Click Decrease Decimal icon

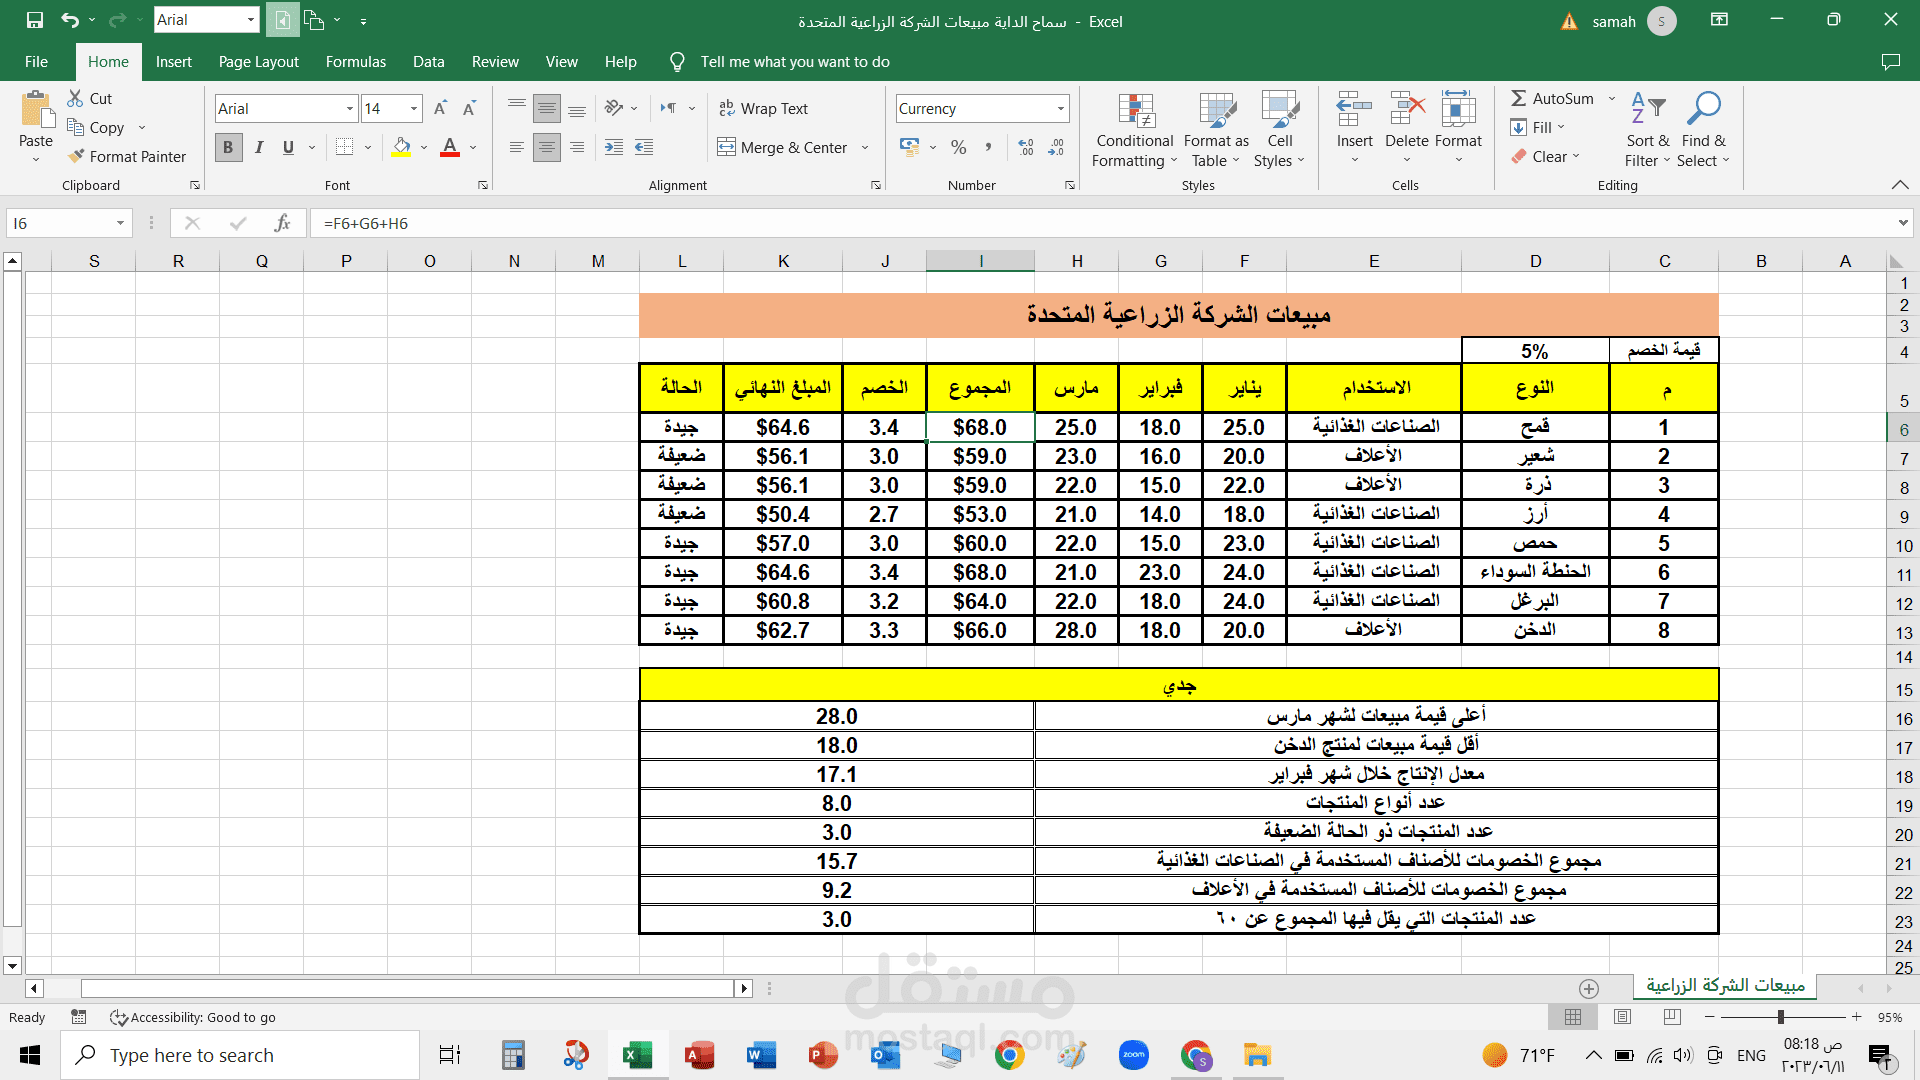1056,147
